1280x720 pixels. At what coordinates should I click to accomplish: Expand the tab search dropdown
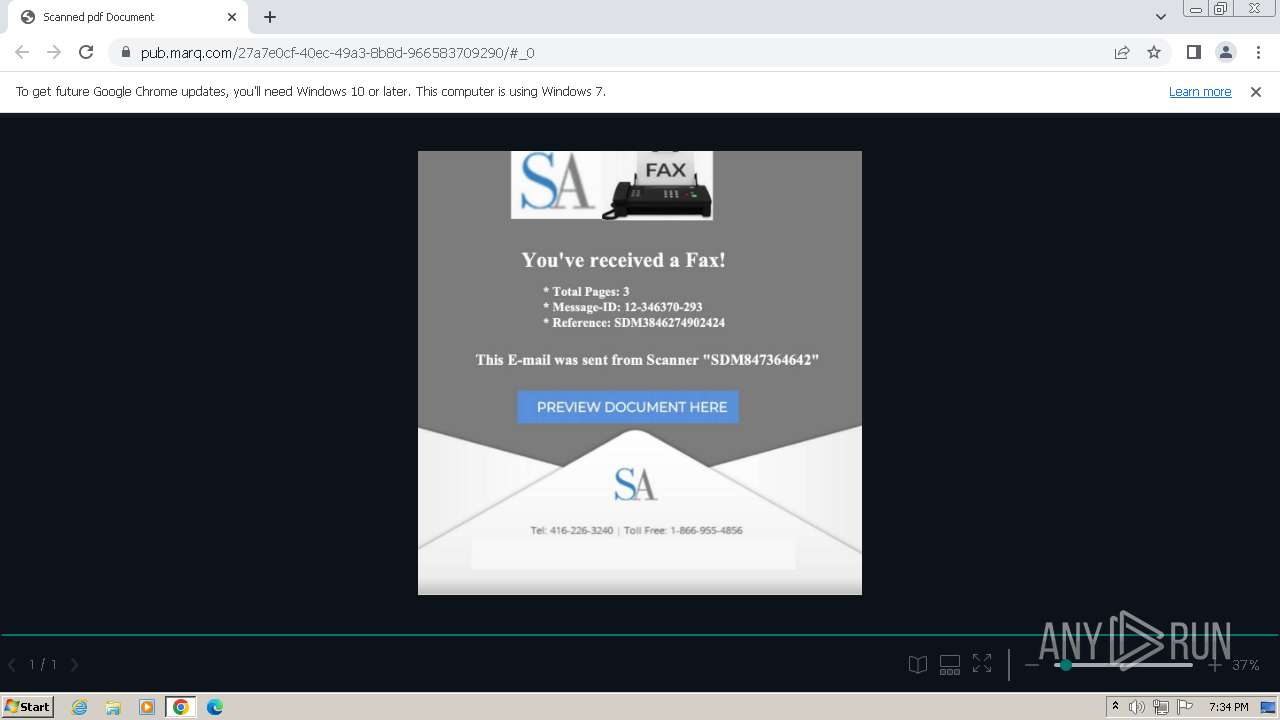(x=1160, y=17)
